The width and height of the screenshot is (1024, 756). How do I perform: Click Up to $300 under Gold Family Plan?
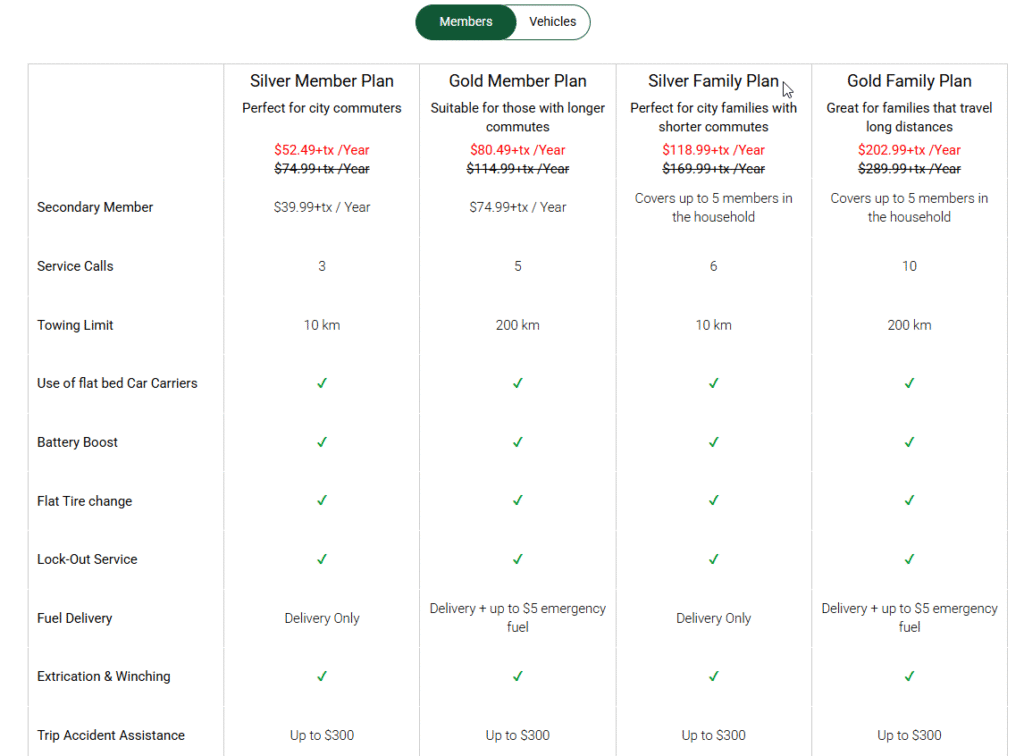(x=909, y=735)
